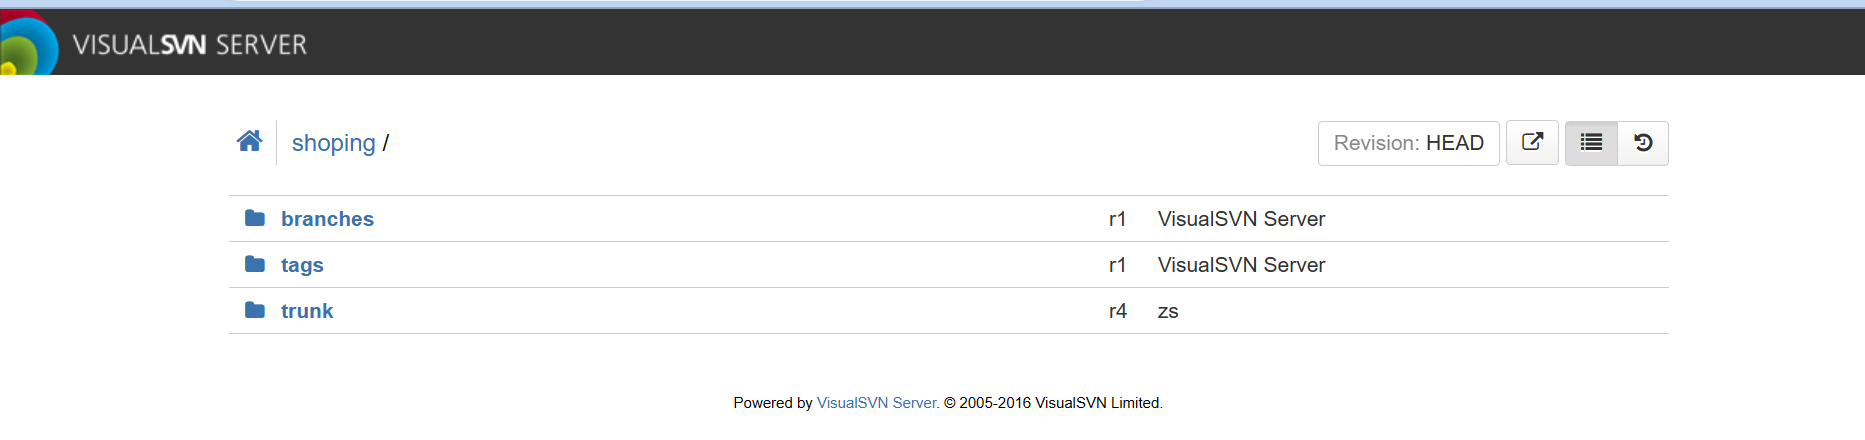
Task: Click revision r1 in branches row
Action: (1117, 219)
